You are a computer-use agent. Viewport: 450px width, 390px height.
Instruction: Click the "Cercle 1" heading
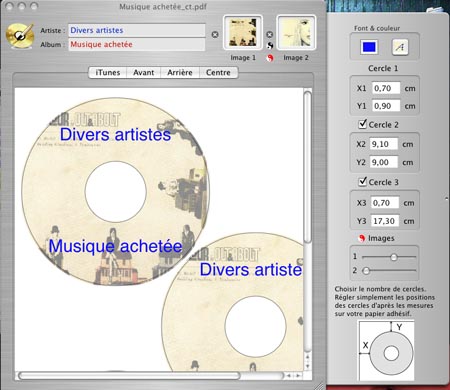point(383,68)
